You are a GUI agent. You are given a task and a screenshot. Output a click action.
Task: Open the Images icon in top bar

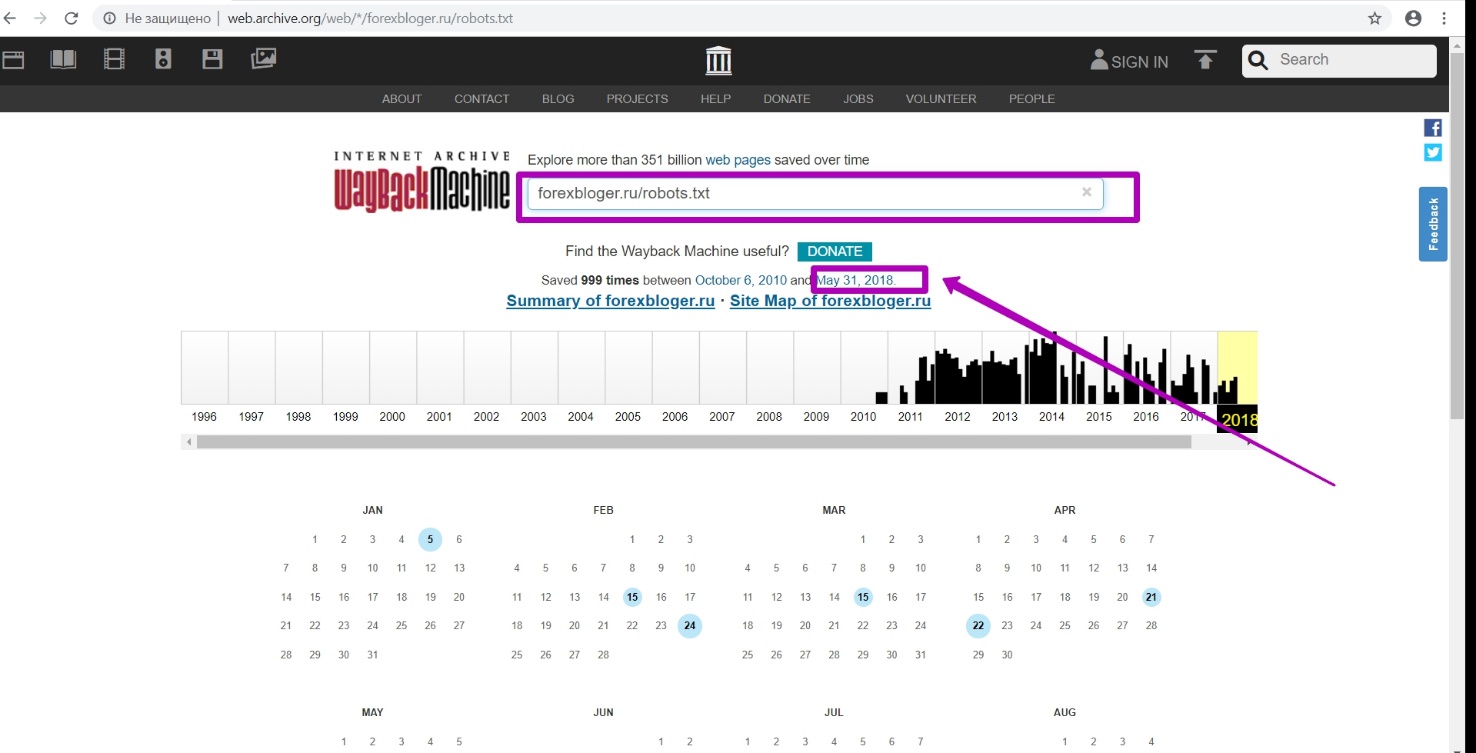click(263, 59)
